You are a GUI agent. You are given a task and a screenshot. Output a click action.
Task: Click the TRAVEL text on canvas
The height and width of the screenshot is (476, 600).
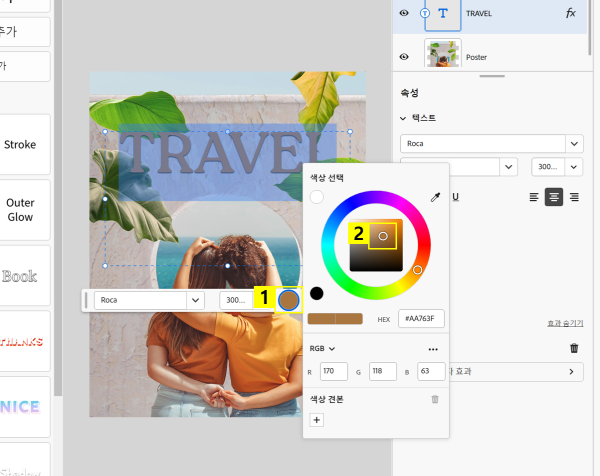coord(221,154)
